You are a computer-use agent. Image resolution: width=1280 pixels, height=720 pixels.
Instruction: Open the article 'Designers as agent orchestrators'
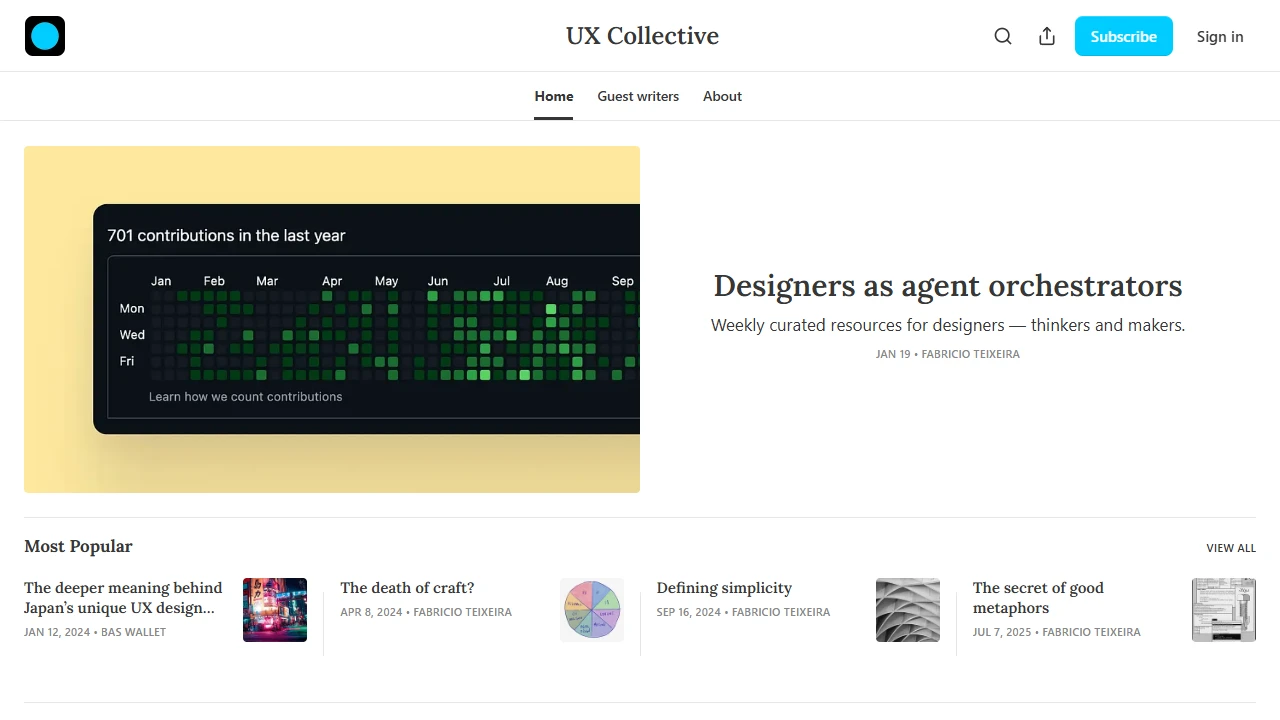[x=947, y=286]
